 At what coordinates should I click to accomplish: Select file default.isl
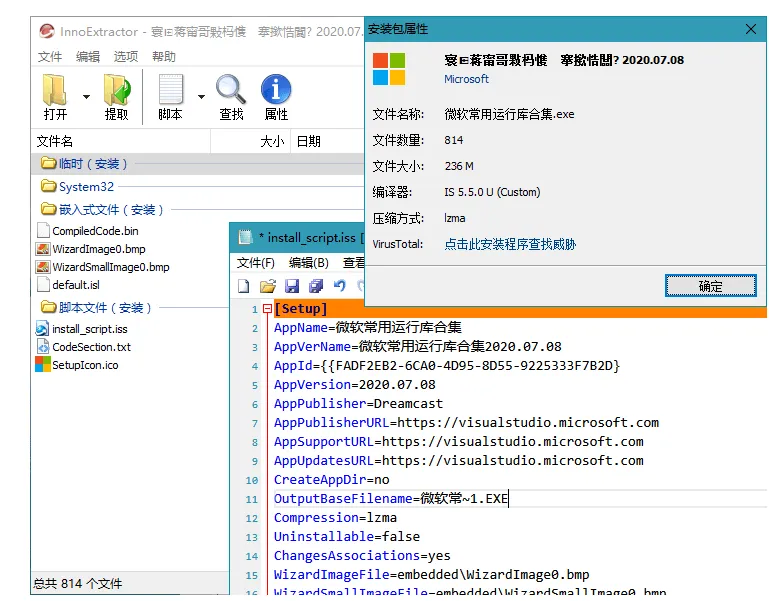[76, 285]
